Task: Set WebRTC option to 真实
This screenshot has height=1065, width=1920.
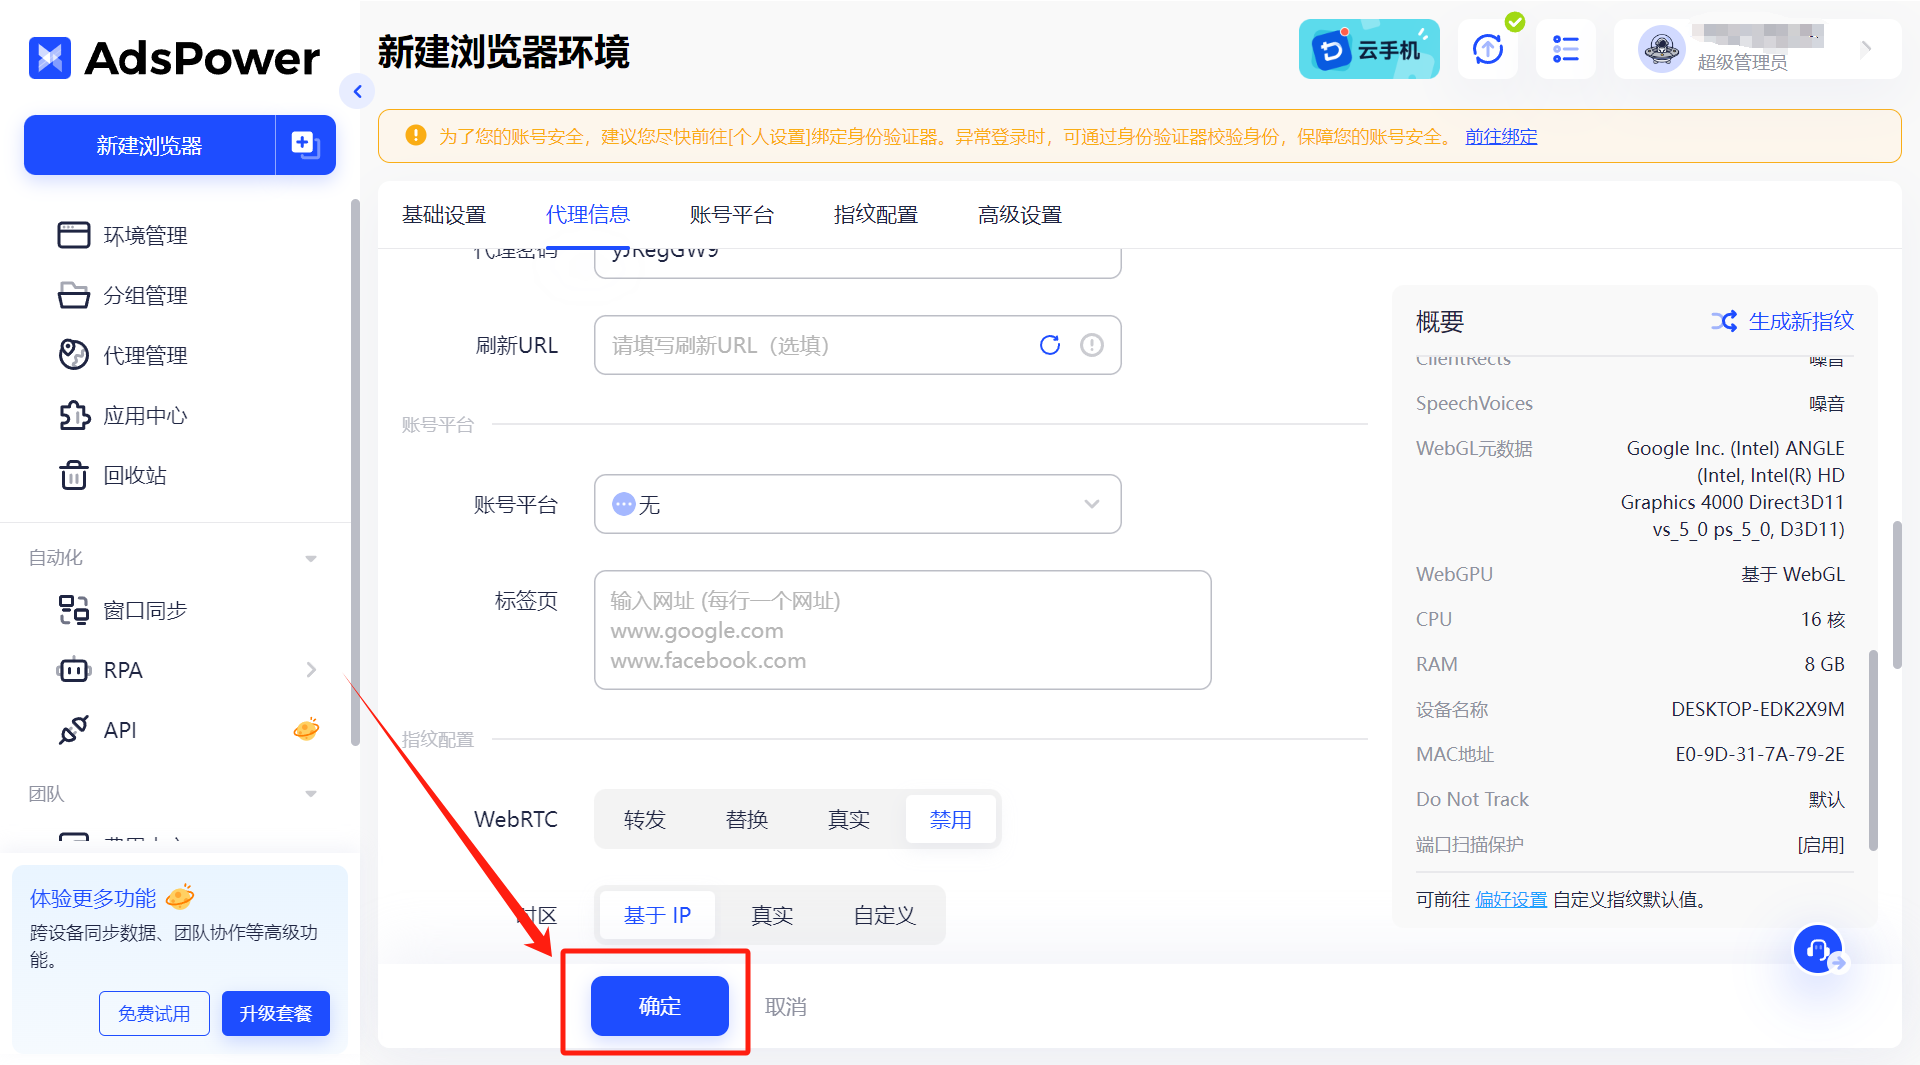Action: pos(848,820)
